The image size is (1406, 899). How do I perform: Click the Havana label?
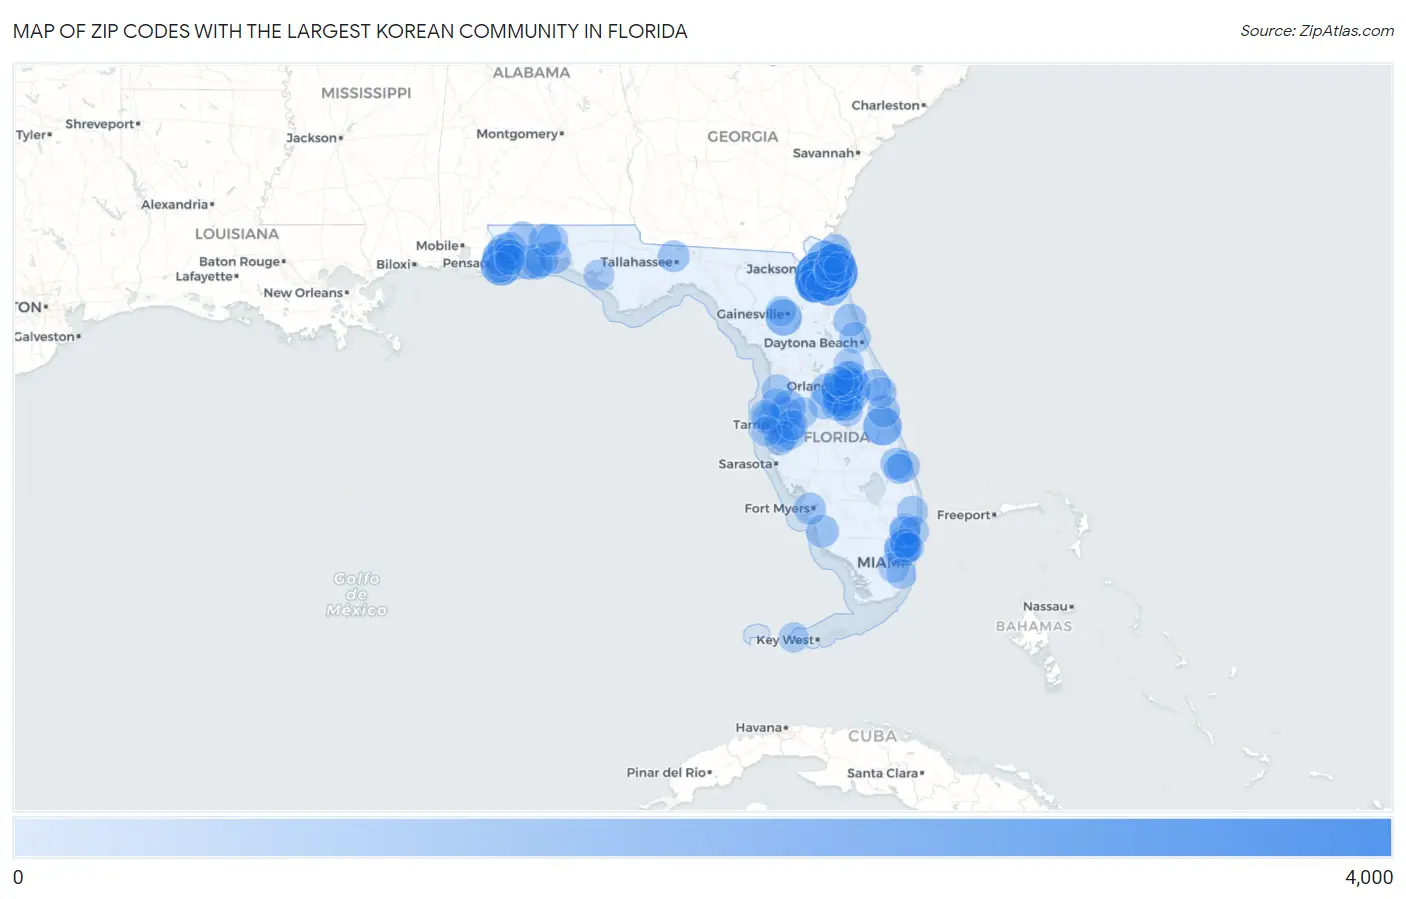tap(759, 728)
